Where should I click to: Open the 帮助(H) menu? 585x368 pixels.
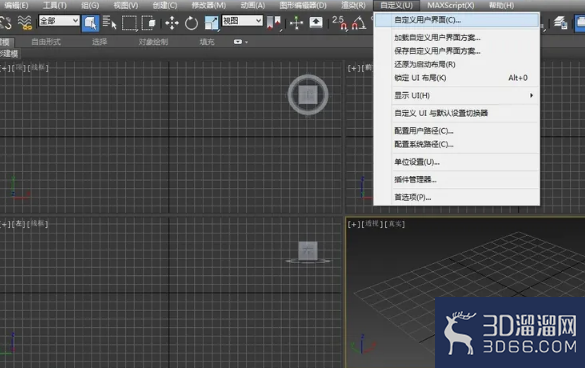click(x=501, y=5)
